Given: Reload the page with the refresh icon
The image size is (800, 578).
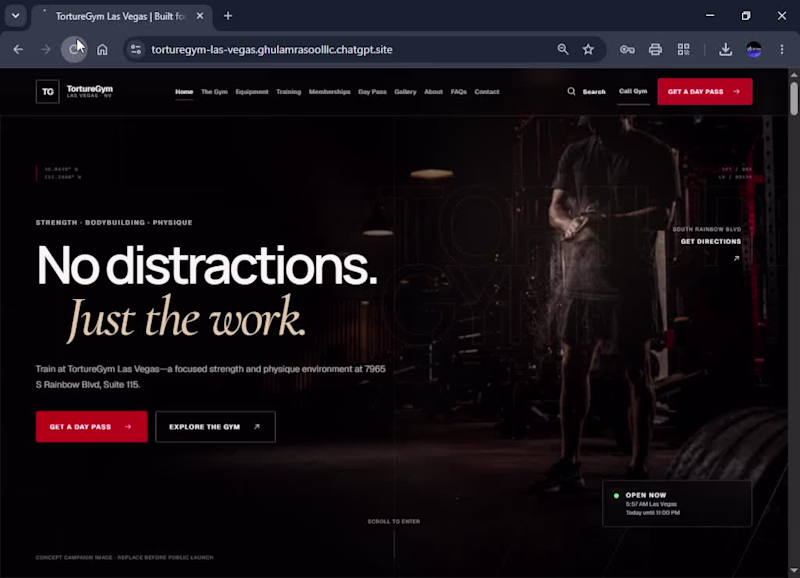Looking at the screenshot, I should click(x=74, y=49).
